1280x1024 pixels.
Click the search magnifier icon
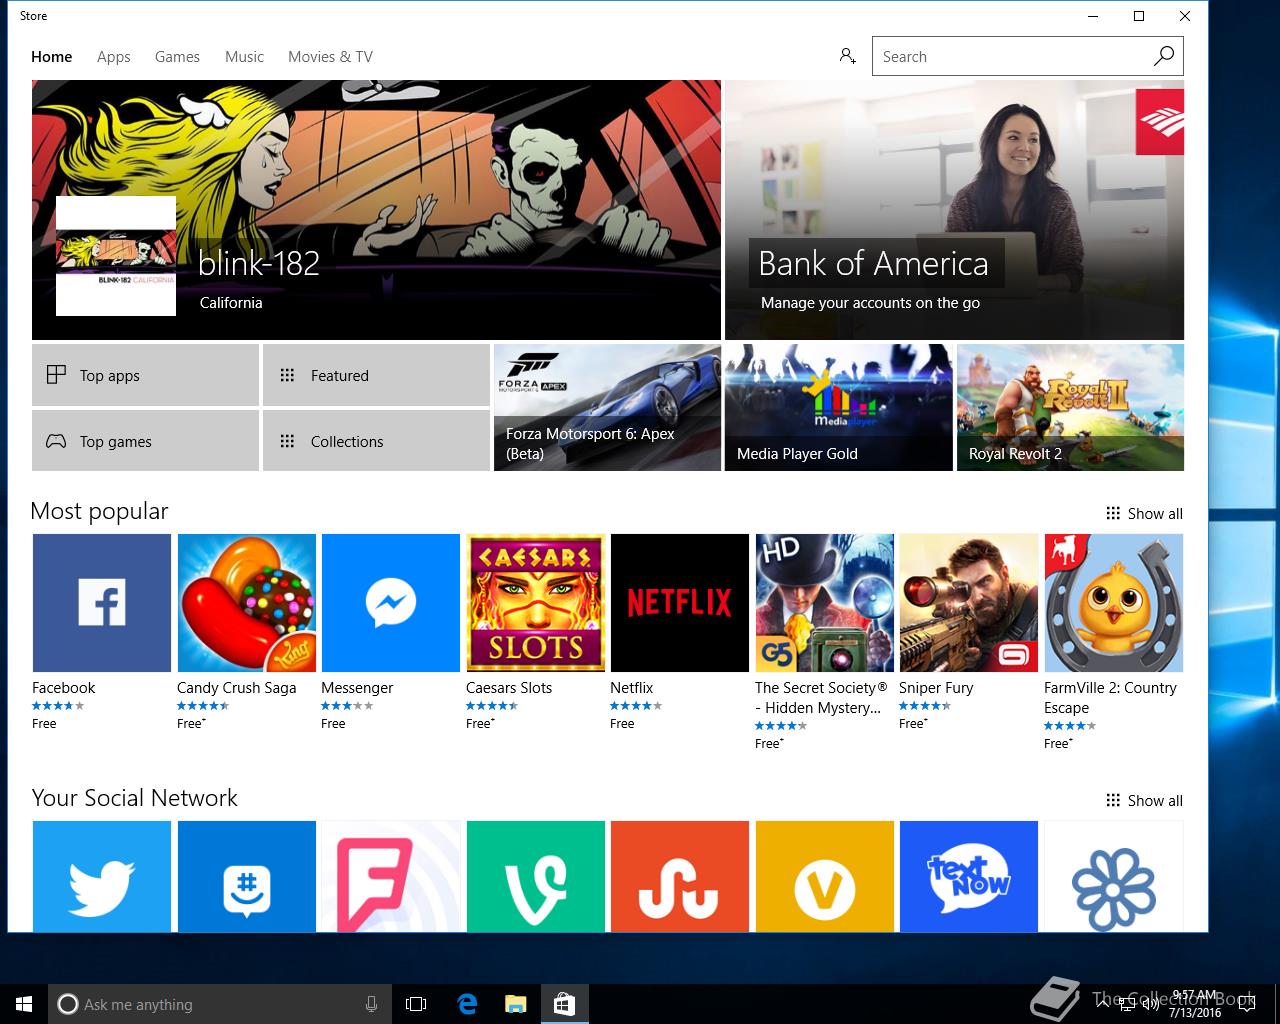pos(1163,56)
